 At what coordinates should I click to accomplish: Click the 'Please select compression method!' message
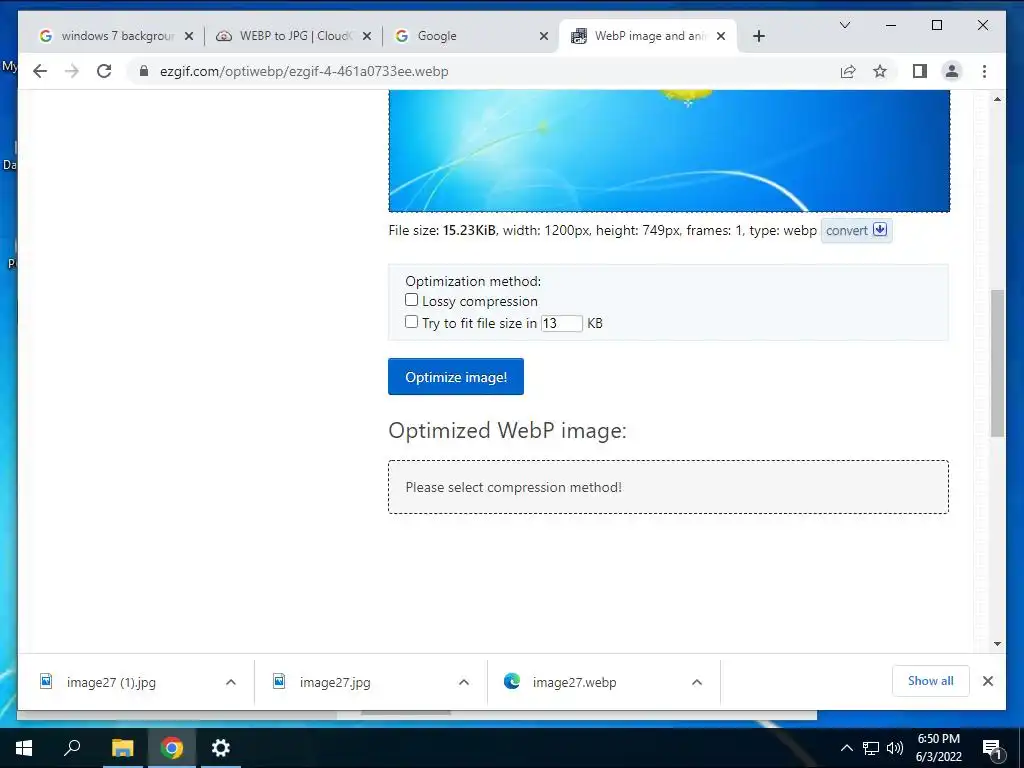513,487
